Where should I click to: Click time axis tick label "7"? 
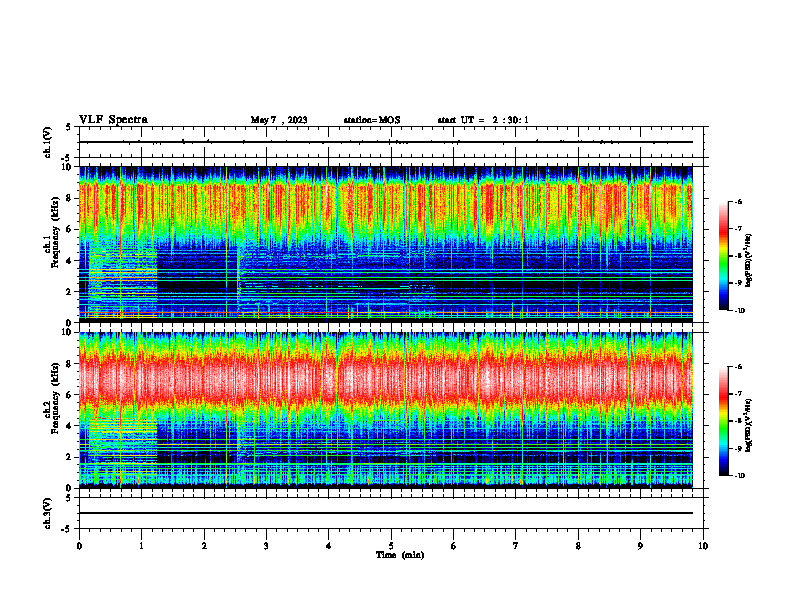tap(516, 546)
